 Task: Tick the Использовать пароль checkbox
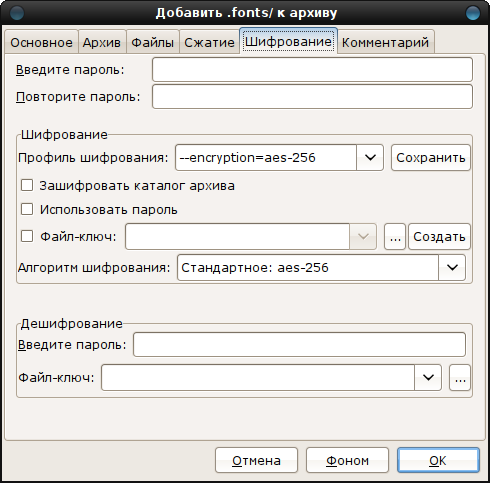[27, 209]
